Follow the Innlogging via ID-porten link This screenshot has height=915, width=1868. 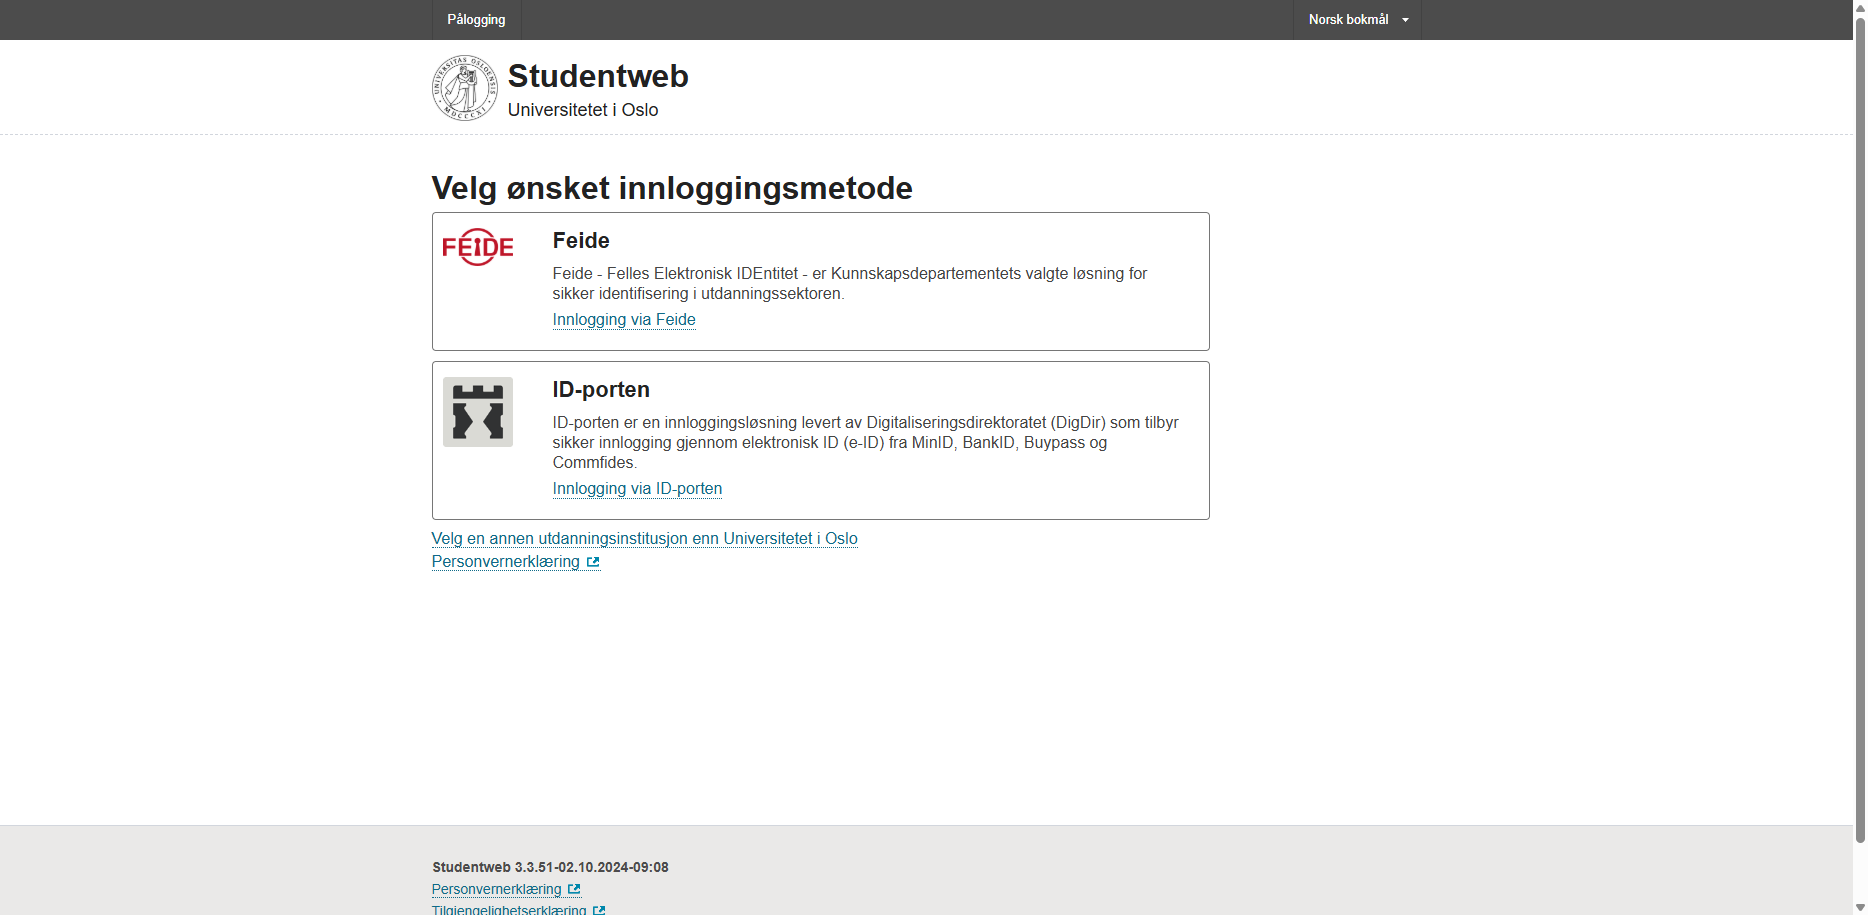(637, 489)
